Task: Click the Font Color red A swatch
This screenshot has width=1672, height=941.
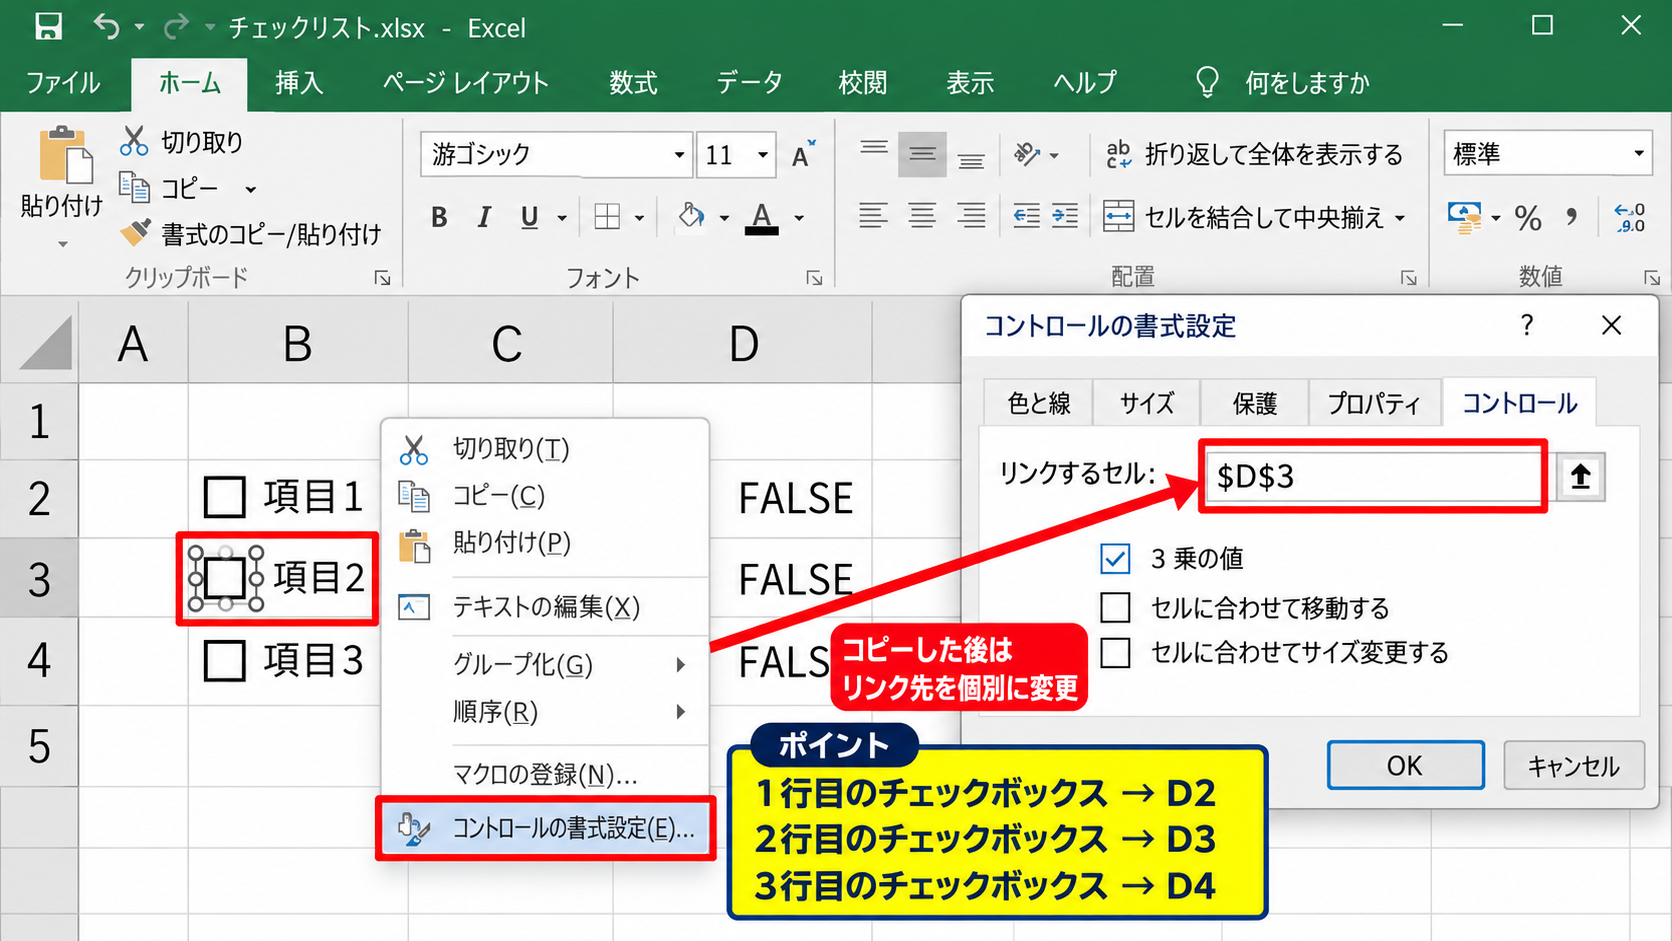Action: (x=762, y=217)
